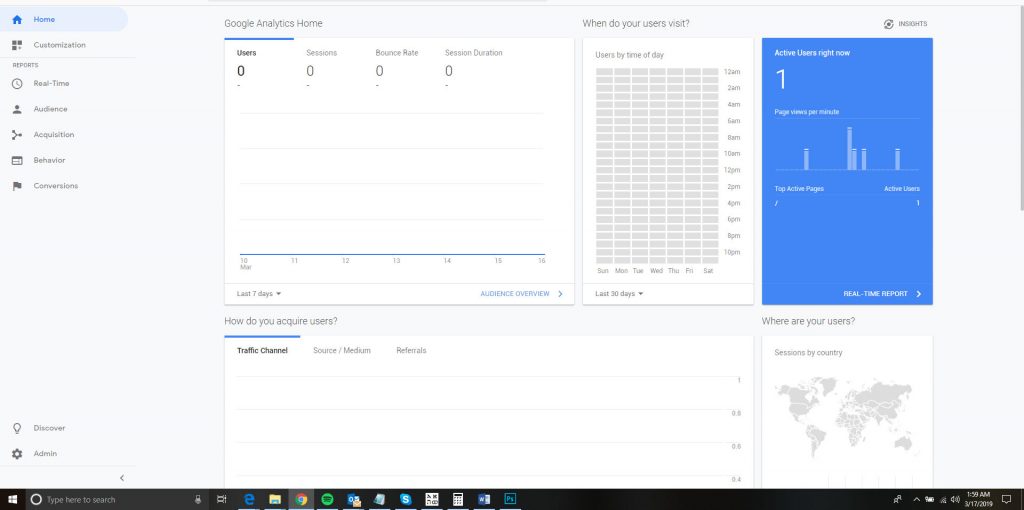The width and height of the screenshot is (1024, 510).
Task: Open File Explorer from the taskbar
Action: tap(275, 500)
